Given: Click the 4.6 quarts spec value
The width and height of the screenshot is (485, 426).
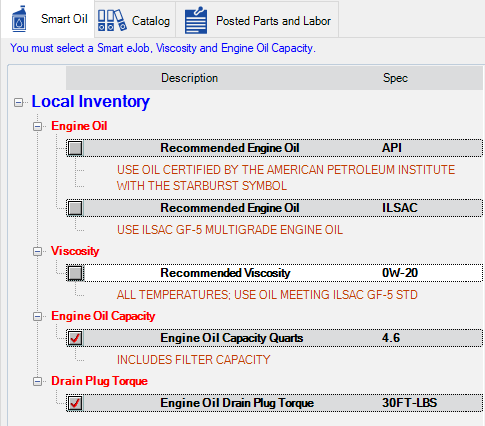Looking at the screenshot, I should coord(391,338).
